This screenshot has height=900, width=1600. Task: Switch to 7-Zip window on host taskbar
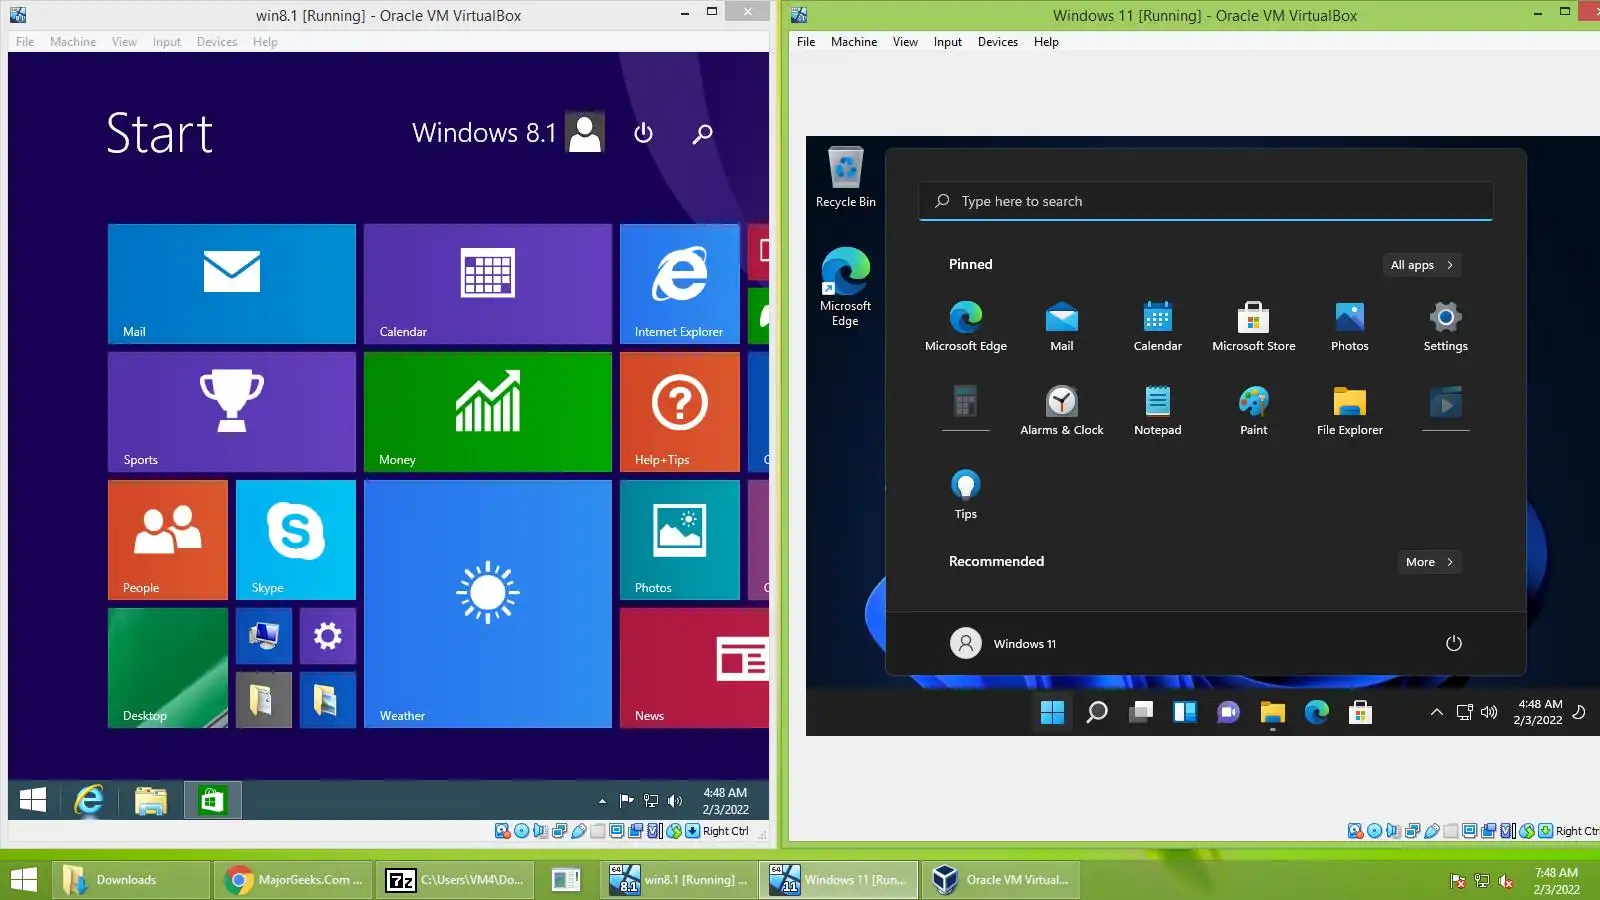point(456,880)
